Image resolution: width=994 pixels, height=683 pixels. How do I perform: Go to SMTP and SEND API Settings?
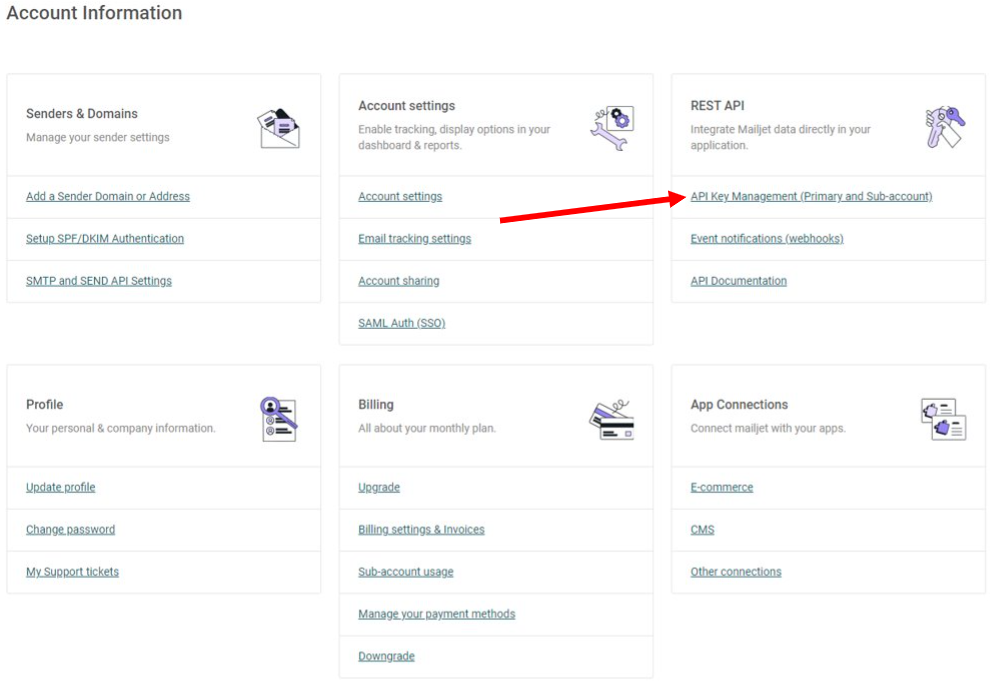pyautogui.click(x=99, y=281)
